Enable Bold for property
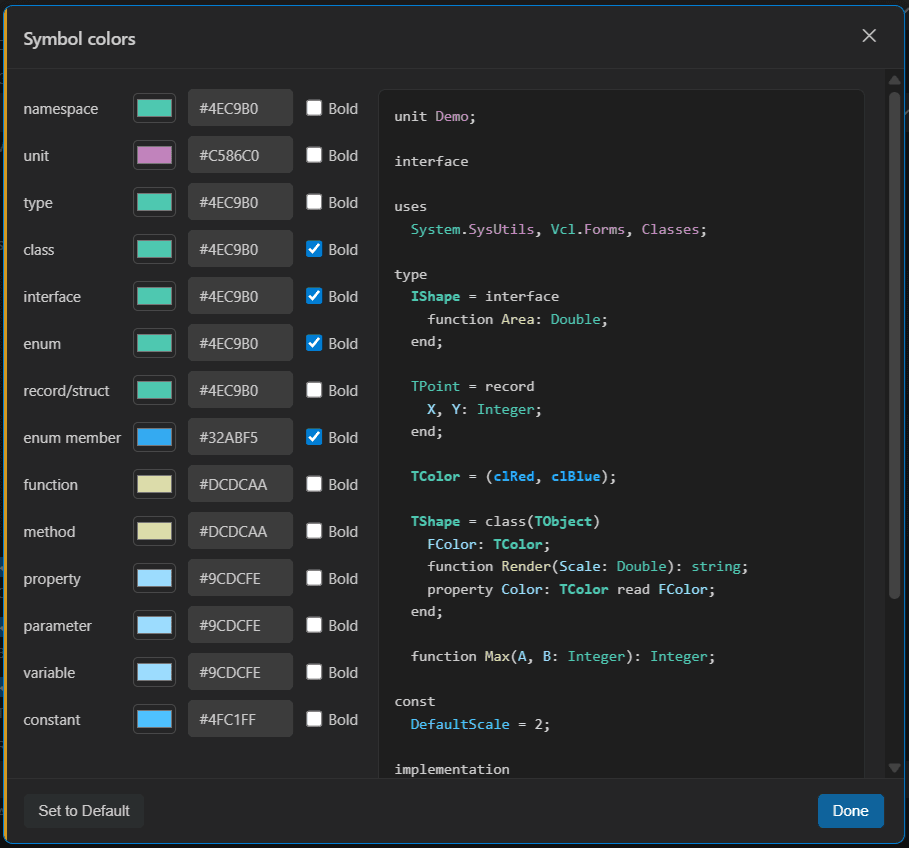This screenshot has width=909, height=848. coord(314,577)
